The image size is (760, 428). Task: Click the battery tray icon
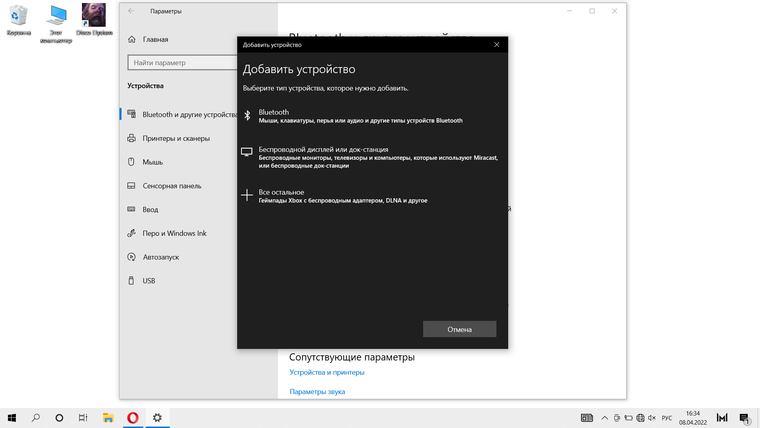point(629,418)
